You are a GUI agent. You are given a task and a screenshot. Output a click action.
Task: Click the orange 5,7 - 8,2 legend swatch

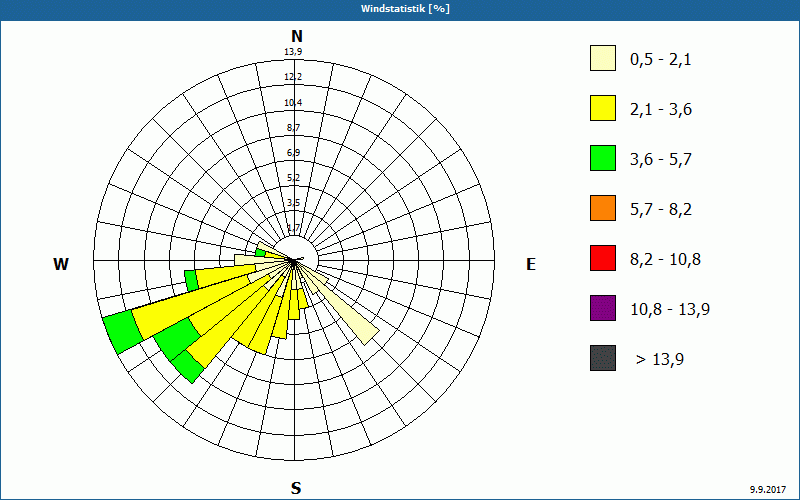coord(603,208)
